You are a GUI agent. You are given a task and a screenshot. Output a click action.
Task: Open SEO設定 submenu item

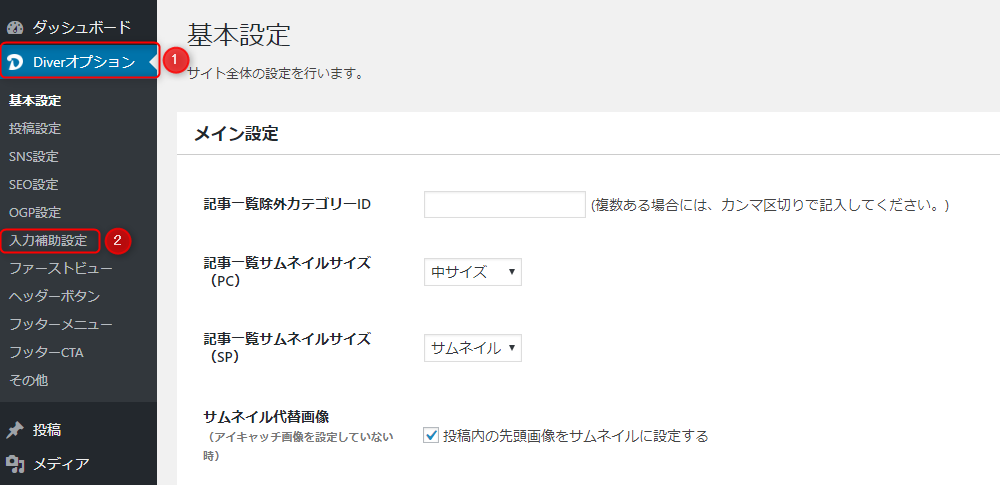click(x=34, y=185)
